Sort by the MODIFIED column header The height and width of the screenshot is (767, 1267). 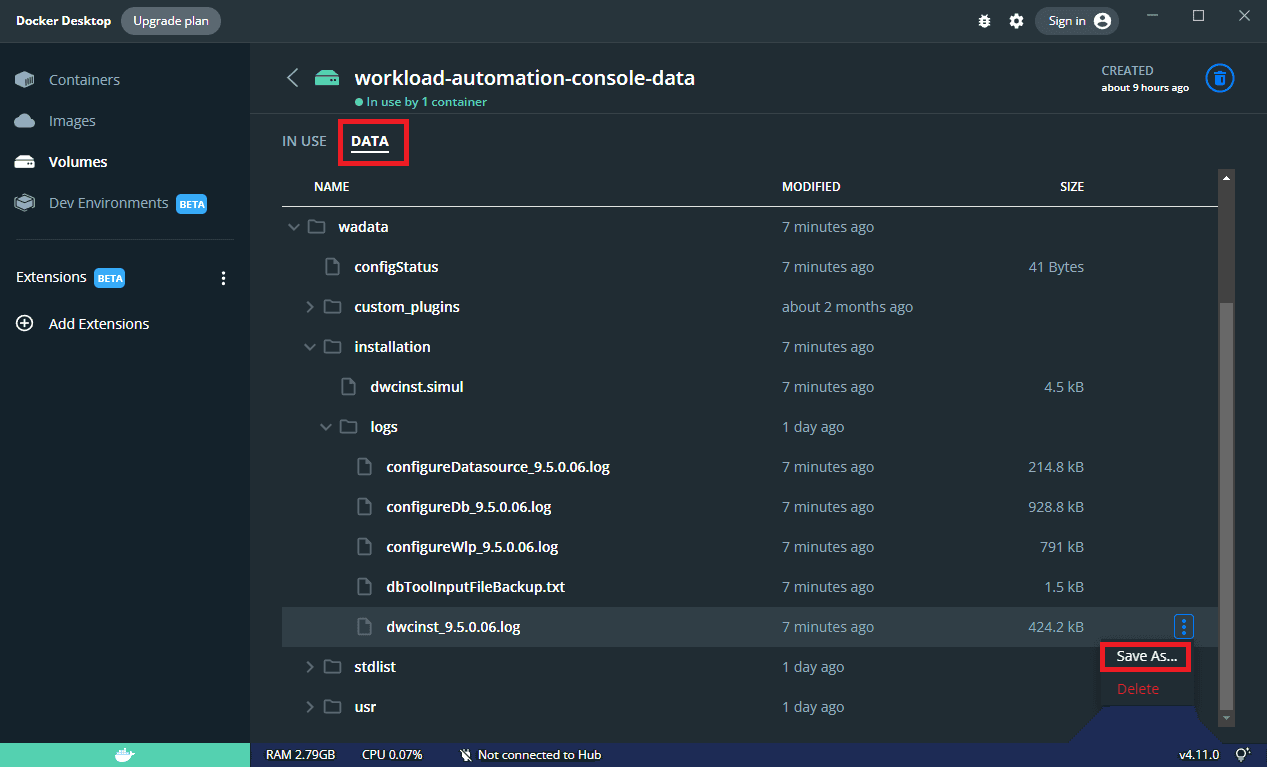tap(811, 187)
